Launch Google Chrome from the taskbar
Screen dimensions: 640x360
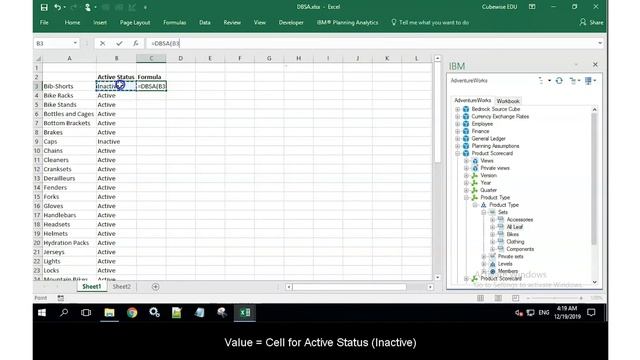click(x=132, y=313)
